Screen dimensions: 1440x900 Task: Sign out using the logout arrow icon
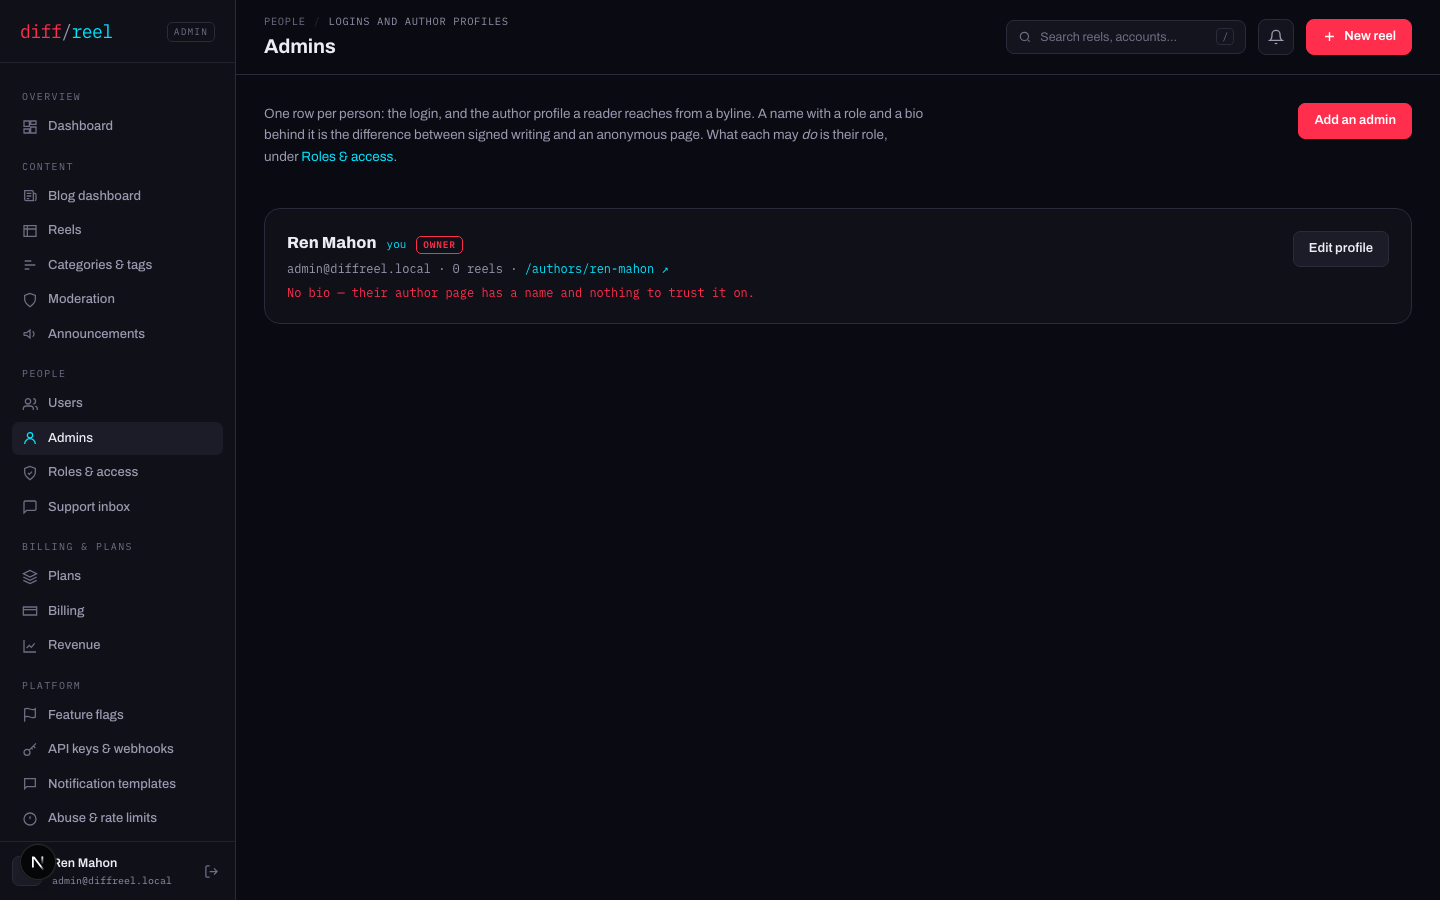[x=211, y=872]
